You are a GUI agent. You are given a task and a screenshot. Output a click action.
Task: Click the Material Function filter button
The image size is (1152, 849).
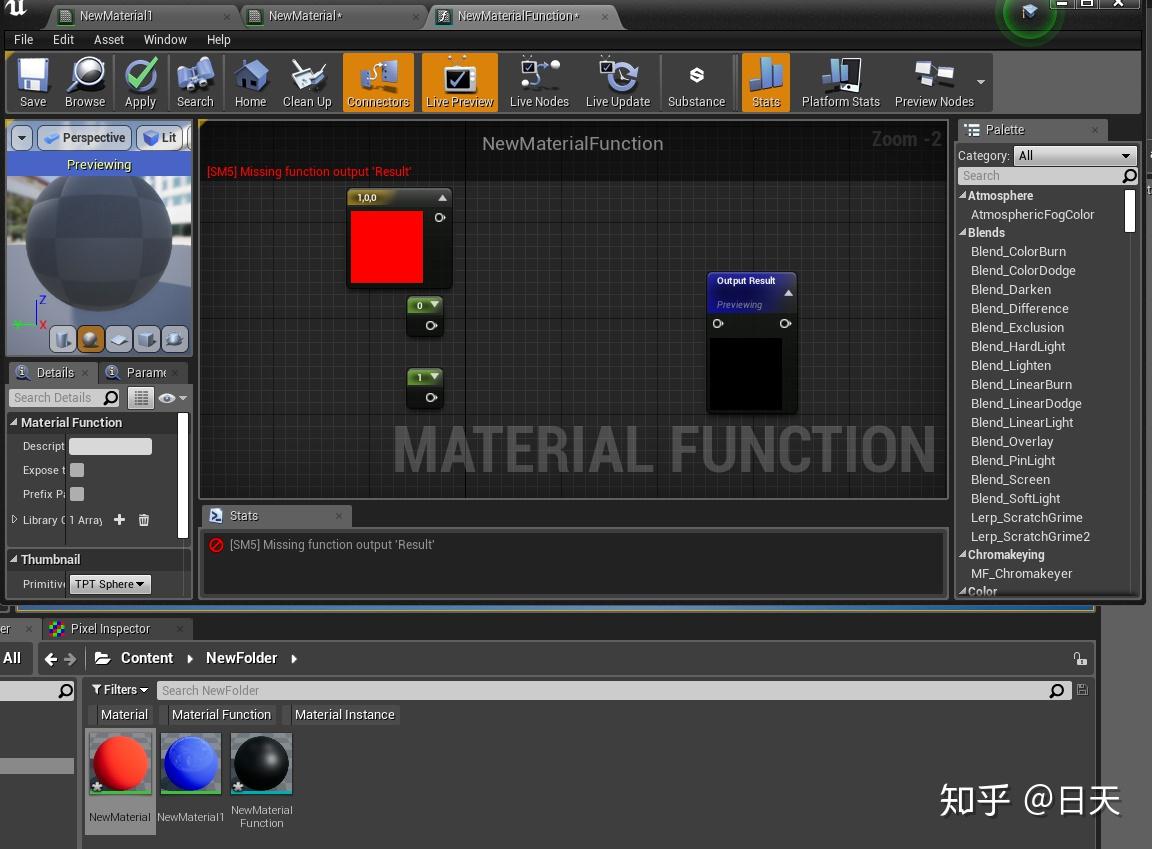point(220,714)
